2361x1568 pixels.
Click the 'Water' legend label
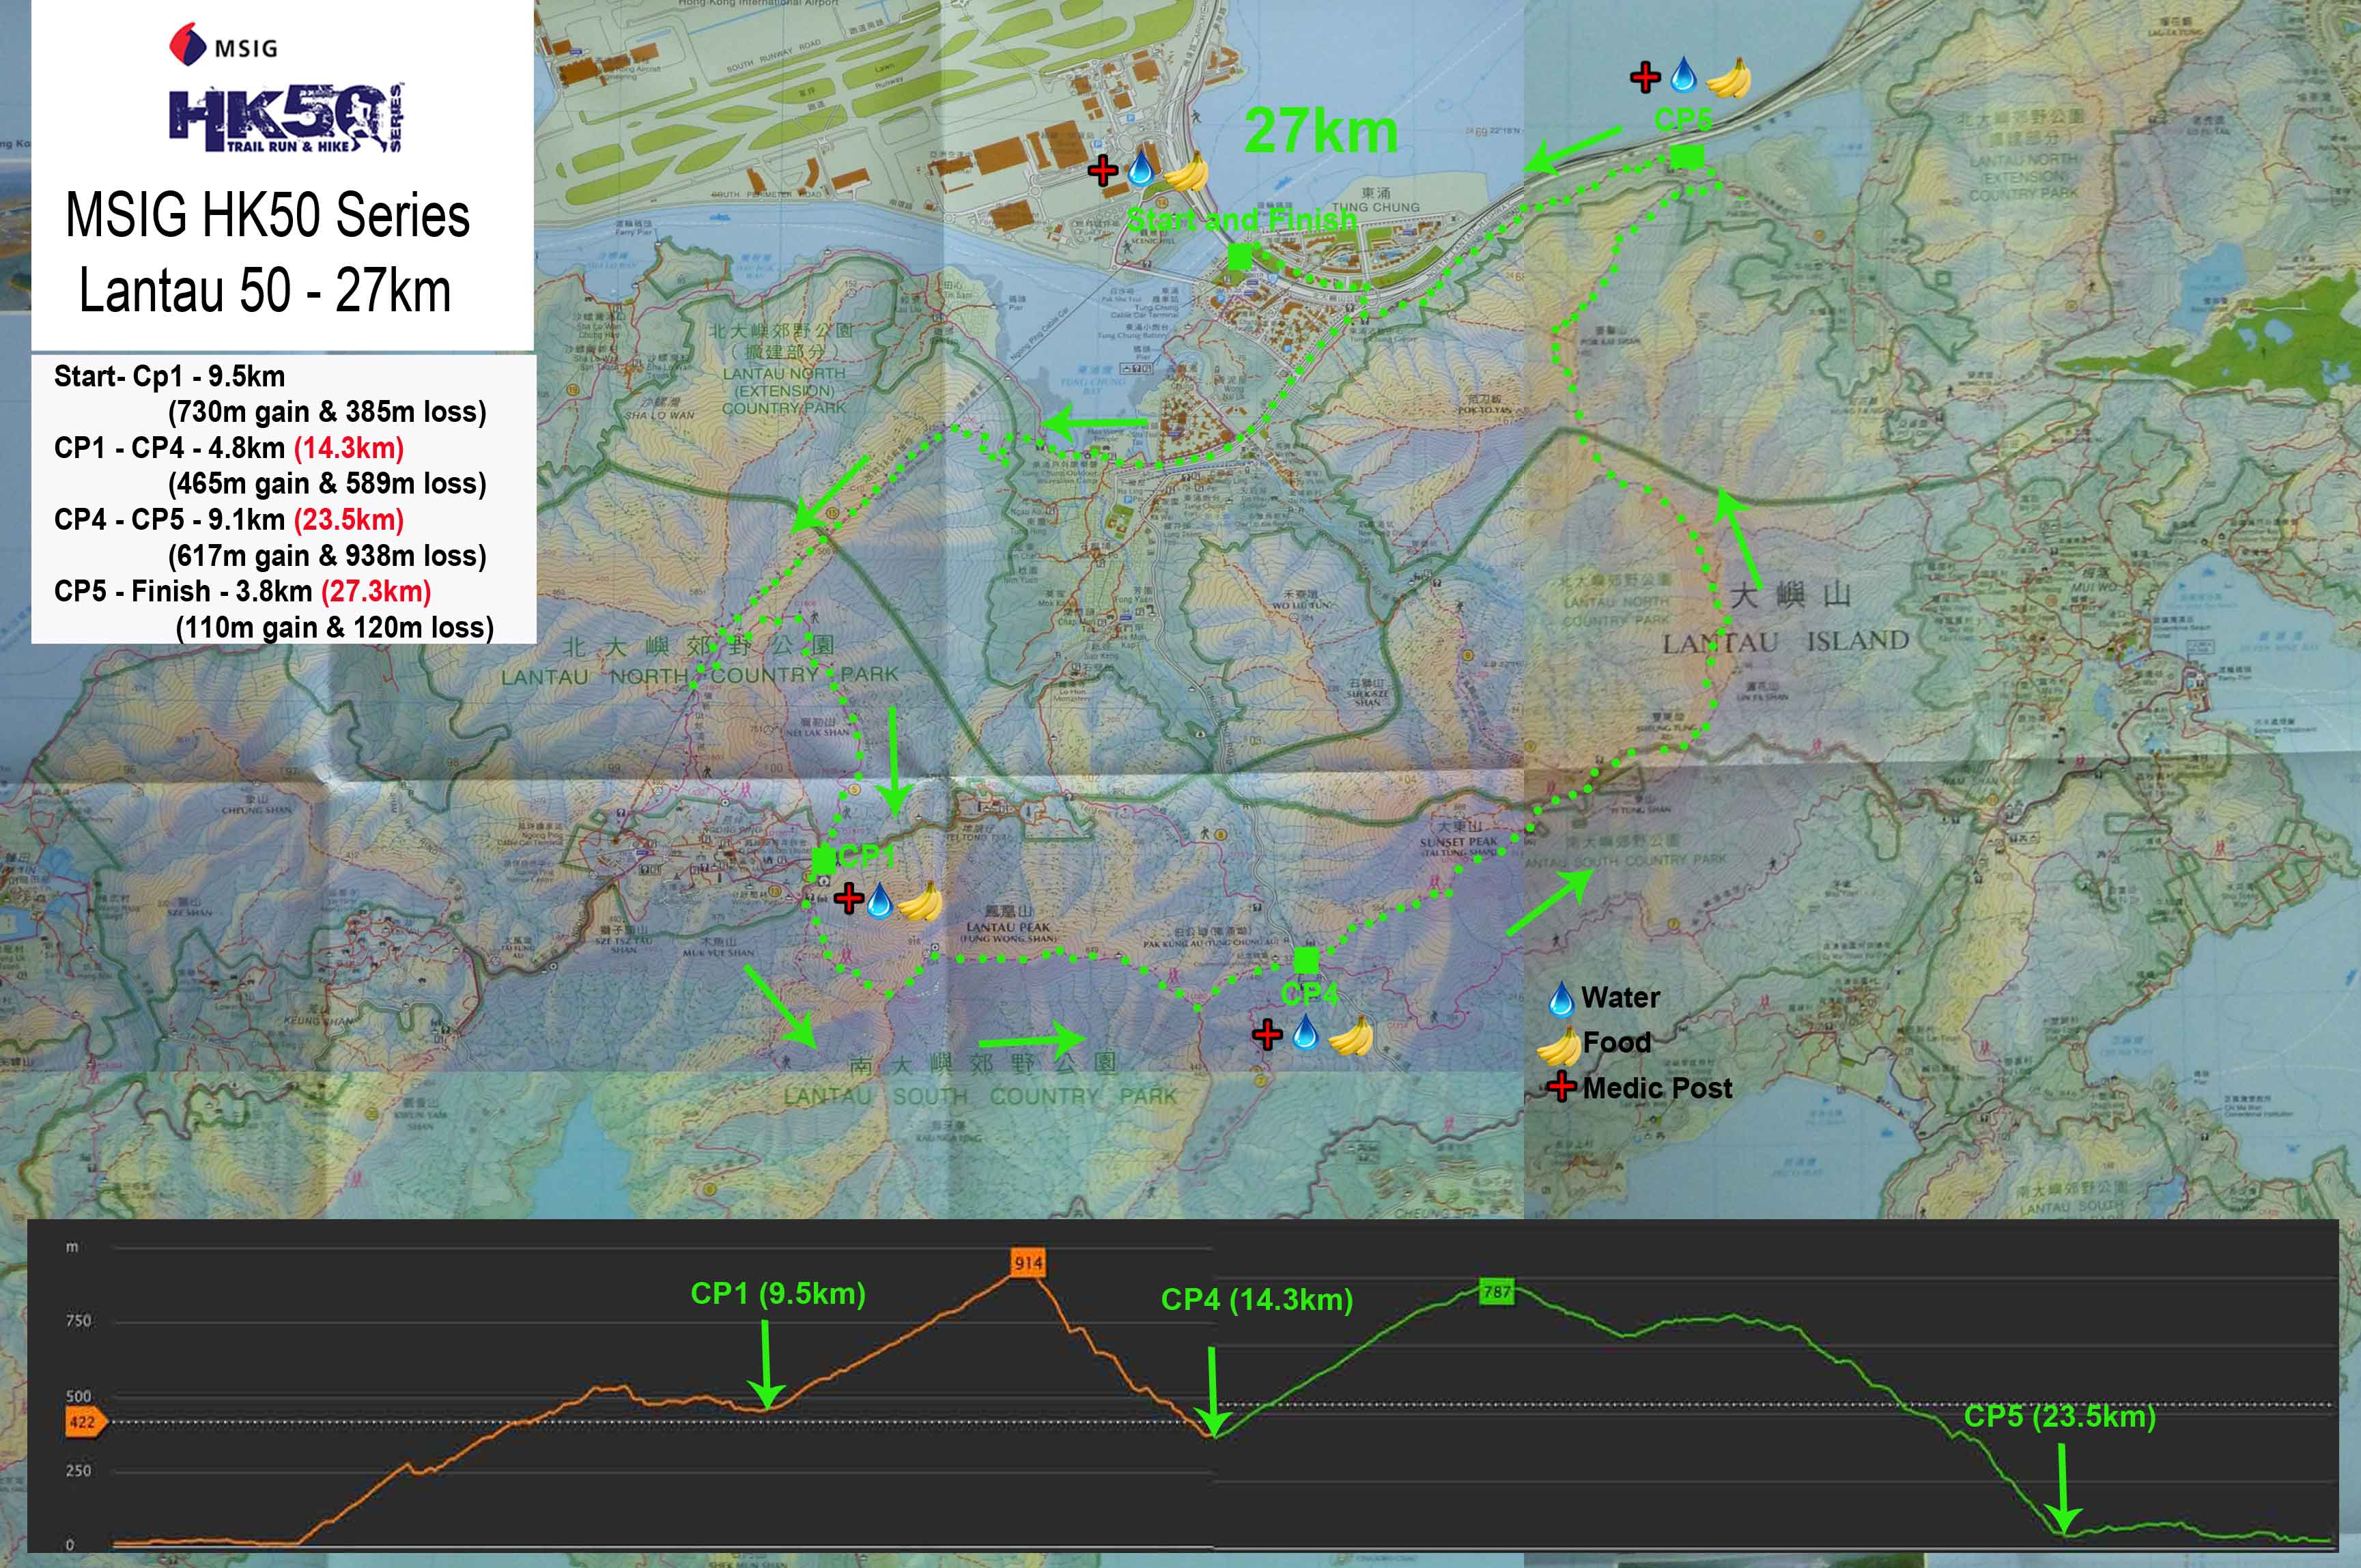click(1620, 997)
